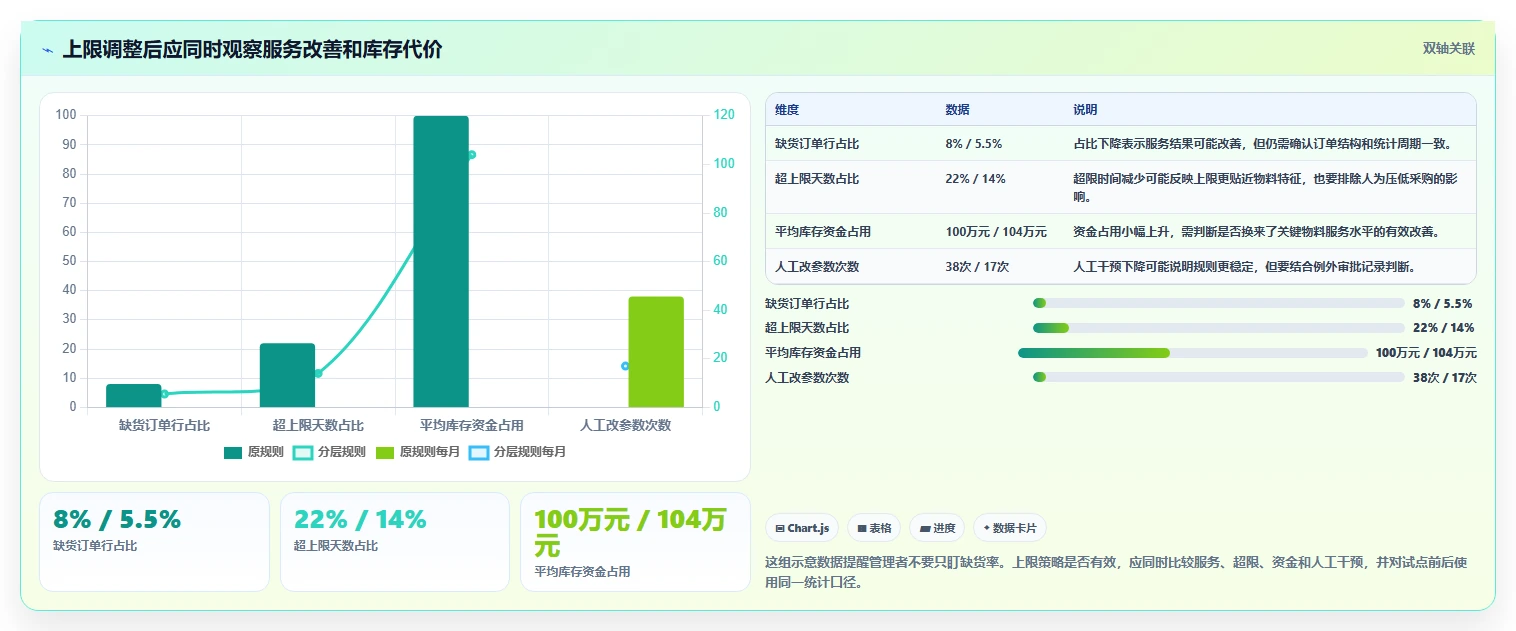Toggle the 原规则每月 legend entry
The width and height of the screenshot is (1516, 631).
(x=417, y=452)
